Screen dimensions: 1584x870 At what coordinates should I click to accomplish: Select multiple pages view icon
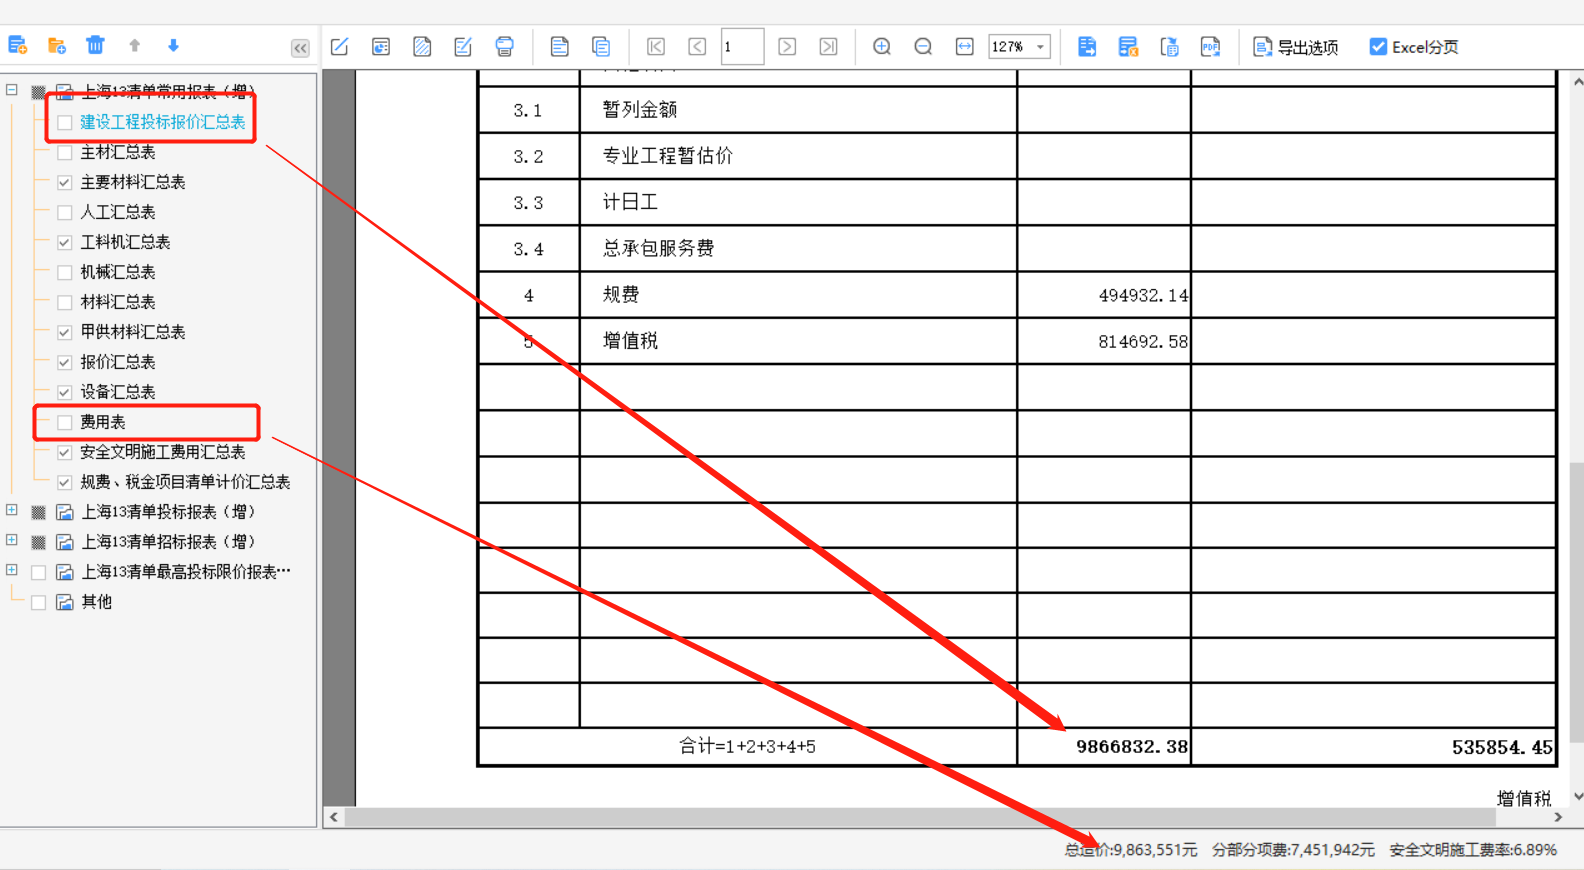click(601, 46)
